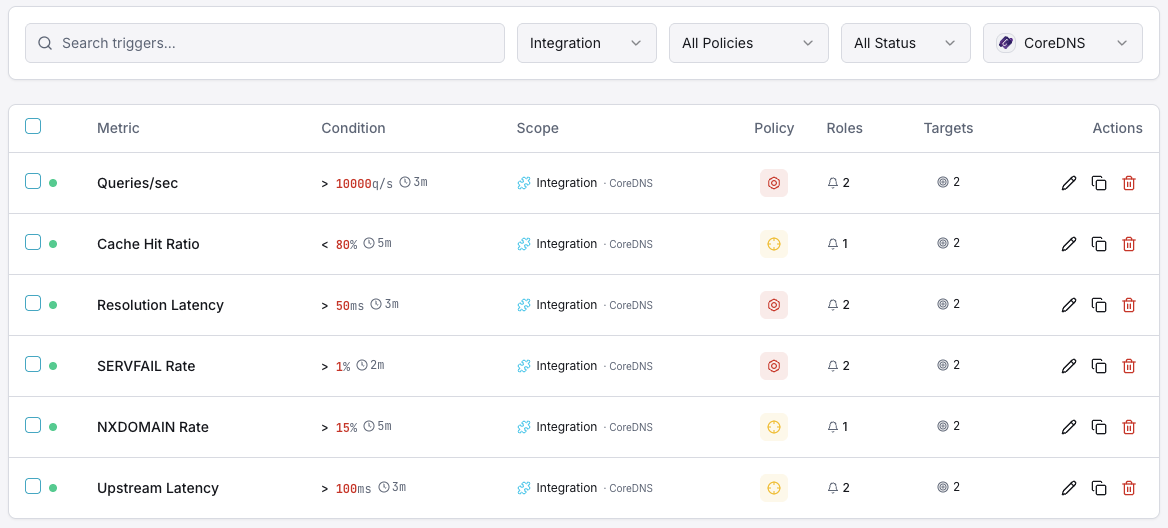Click the targets icon for Upstream Latency
The image size is (1168, 528).
click(942, 487)
